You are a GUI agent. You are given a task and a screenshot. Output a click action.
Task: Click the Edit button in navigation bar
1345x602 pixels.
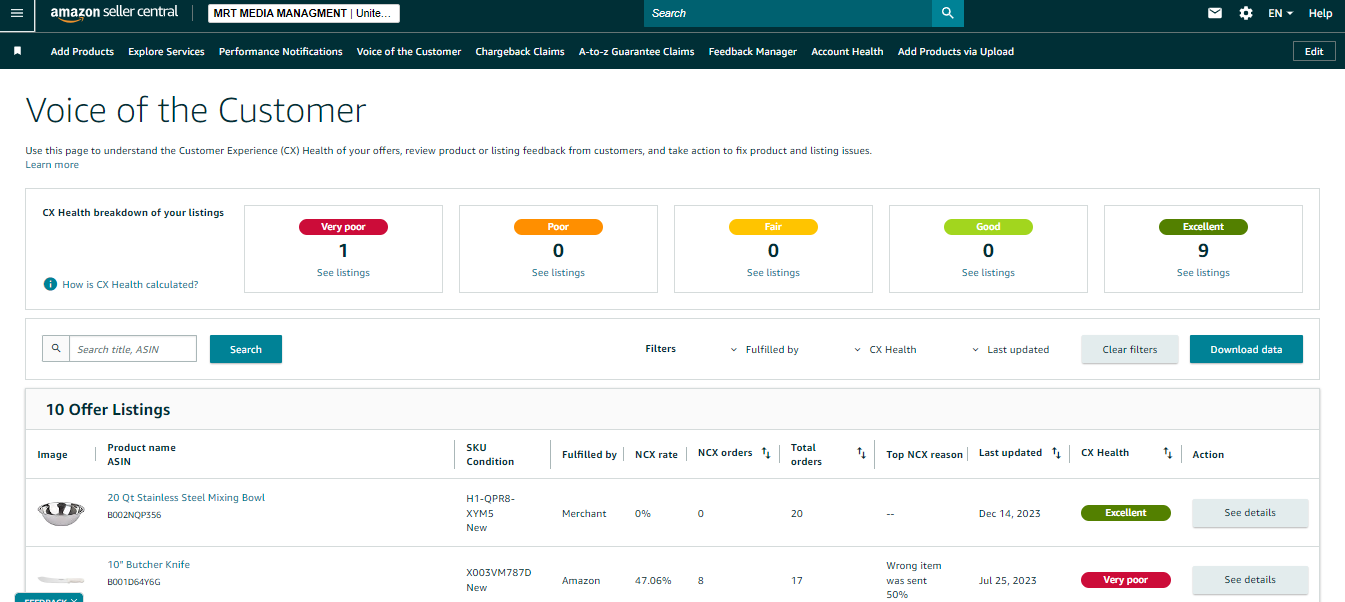pyautogui.click(x=1314, y=51)
